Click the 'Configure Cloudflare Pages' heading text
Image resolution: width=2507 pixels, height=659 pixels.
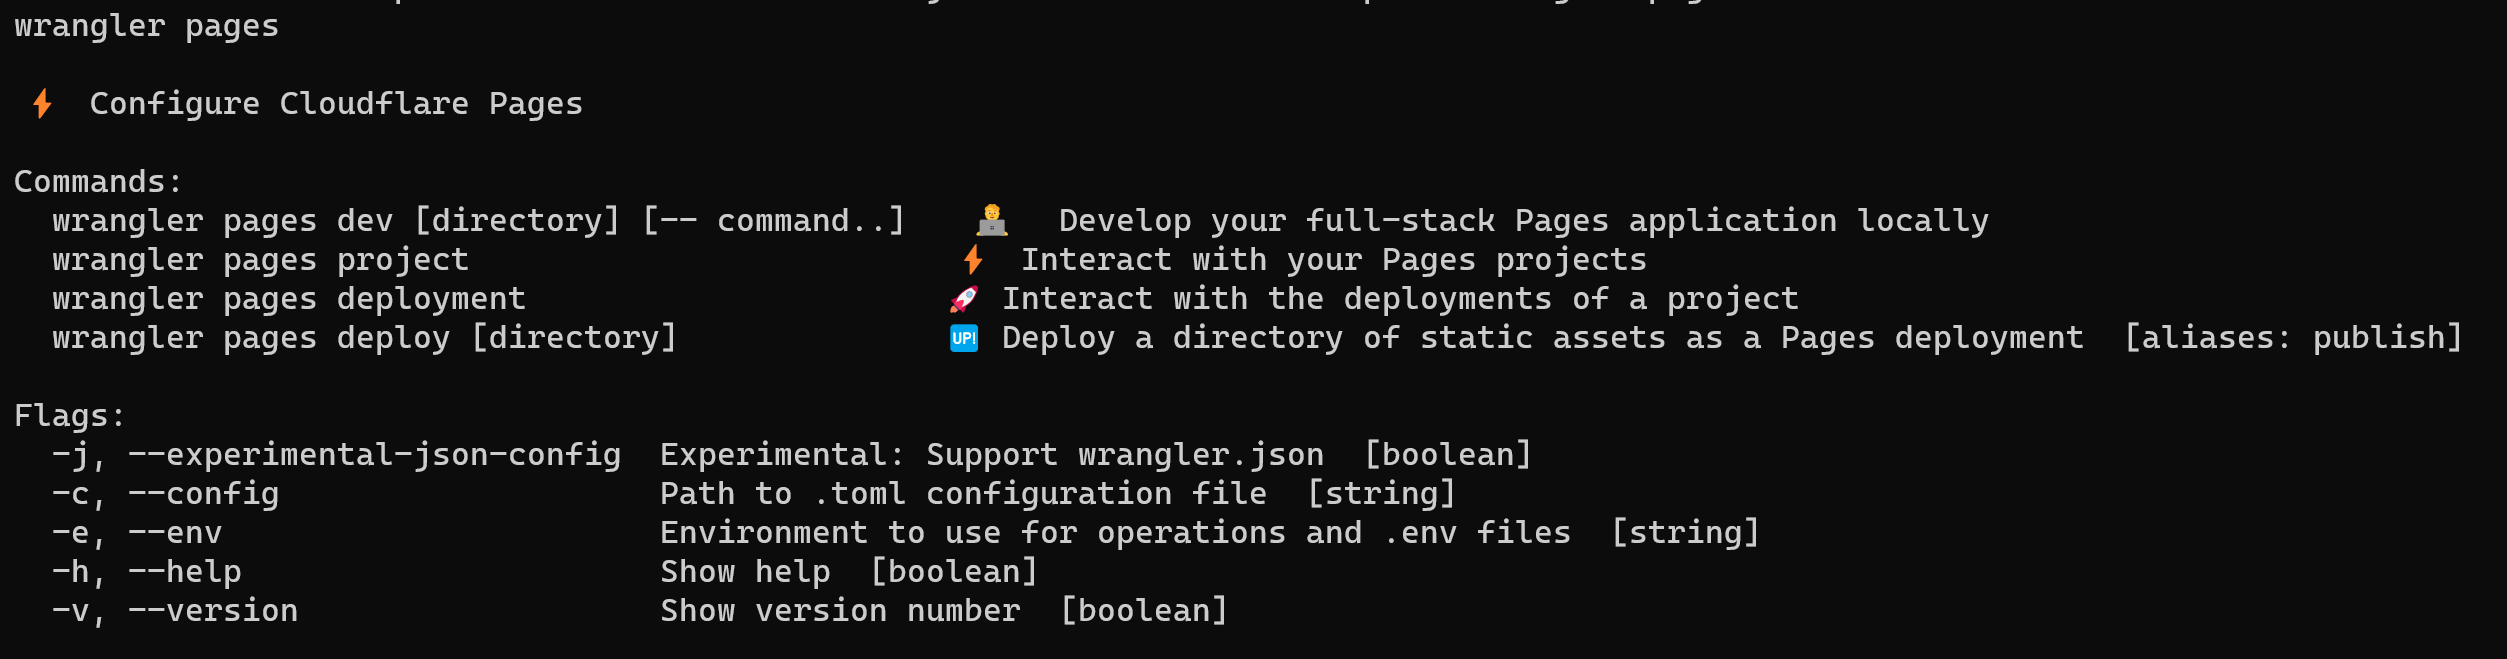[336, 104]
